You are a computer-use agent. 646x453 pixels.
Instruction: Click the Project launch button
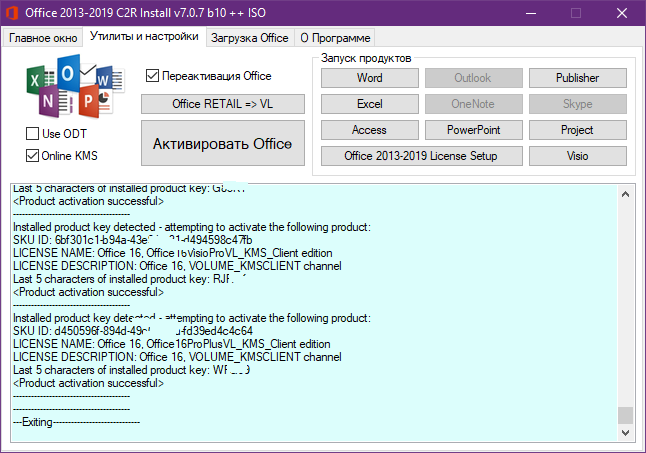[x=577, y=130]
